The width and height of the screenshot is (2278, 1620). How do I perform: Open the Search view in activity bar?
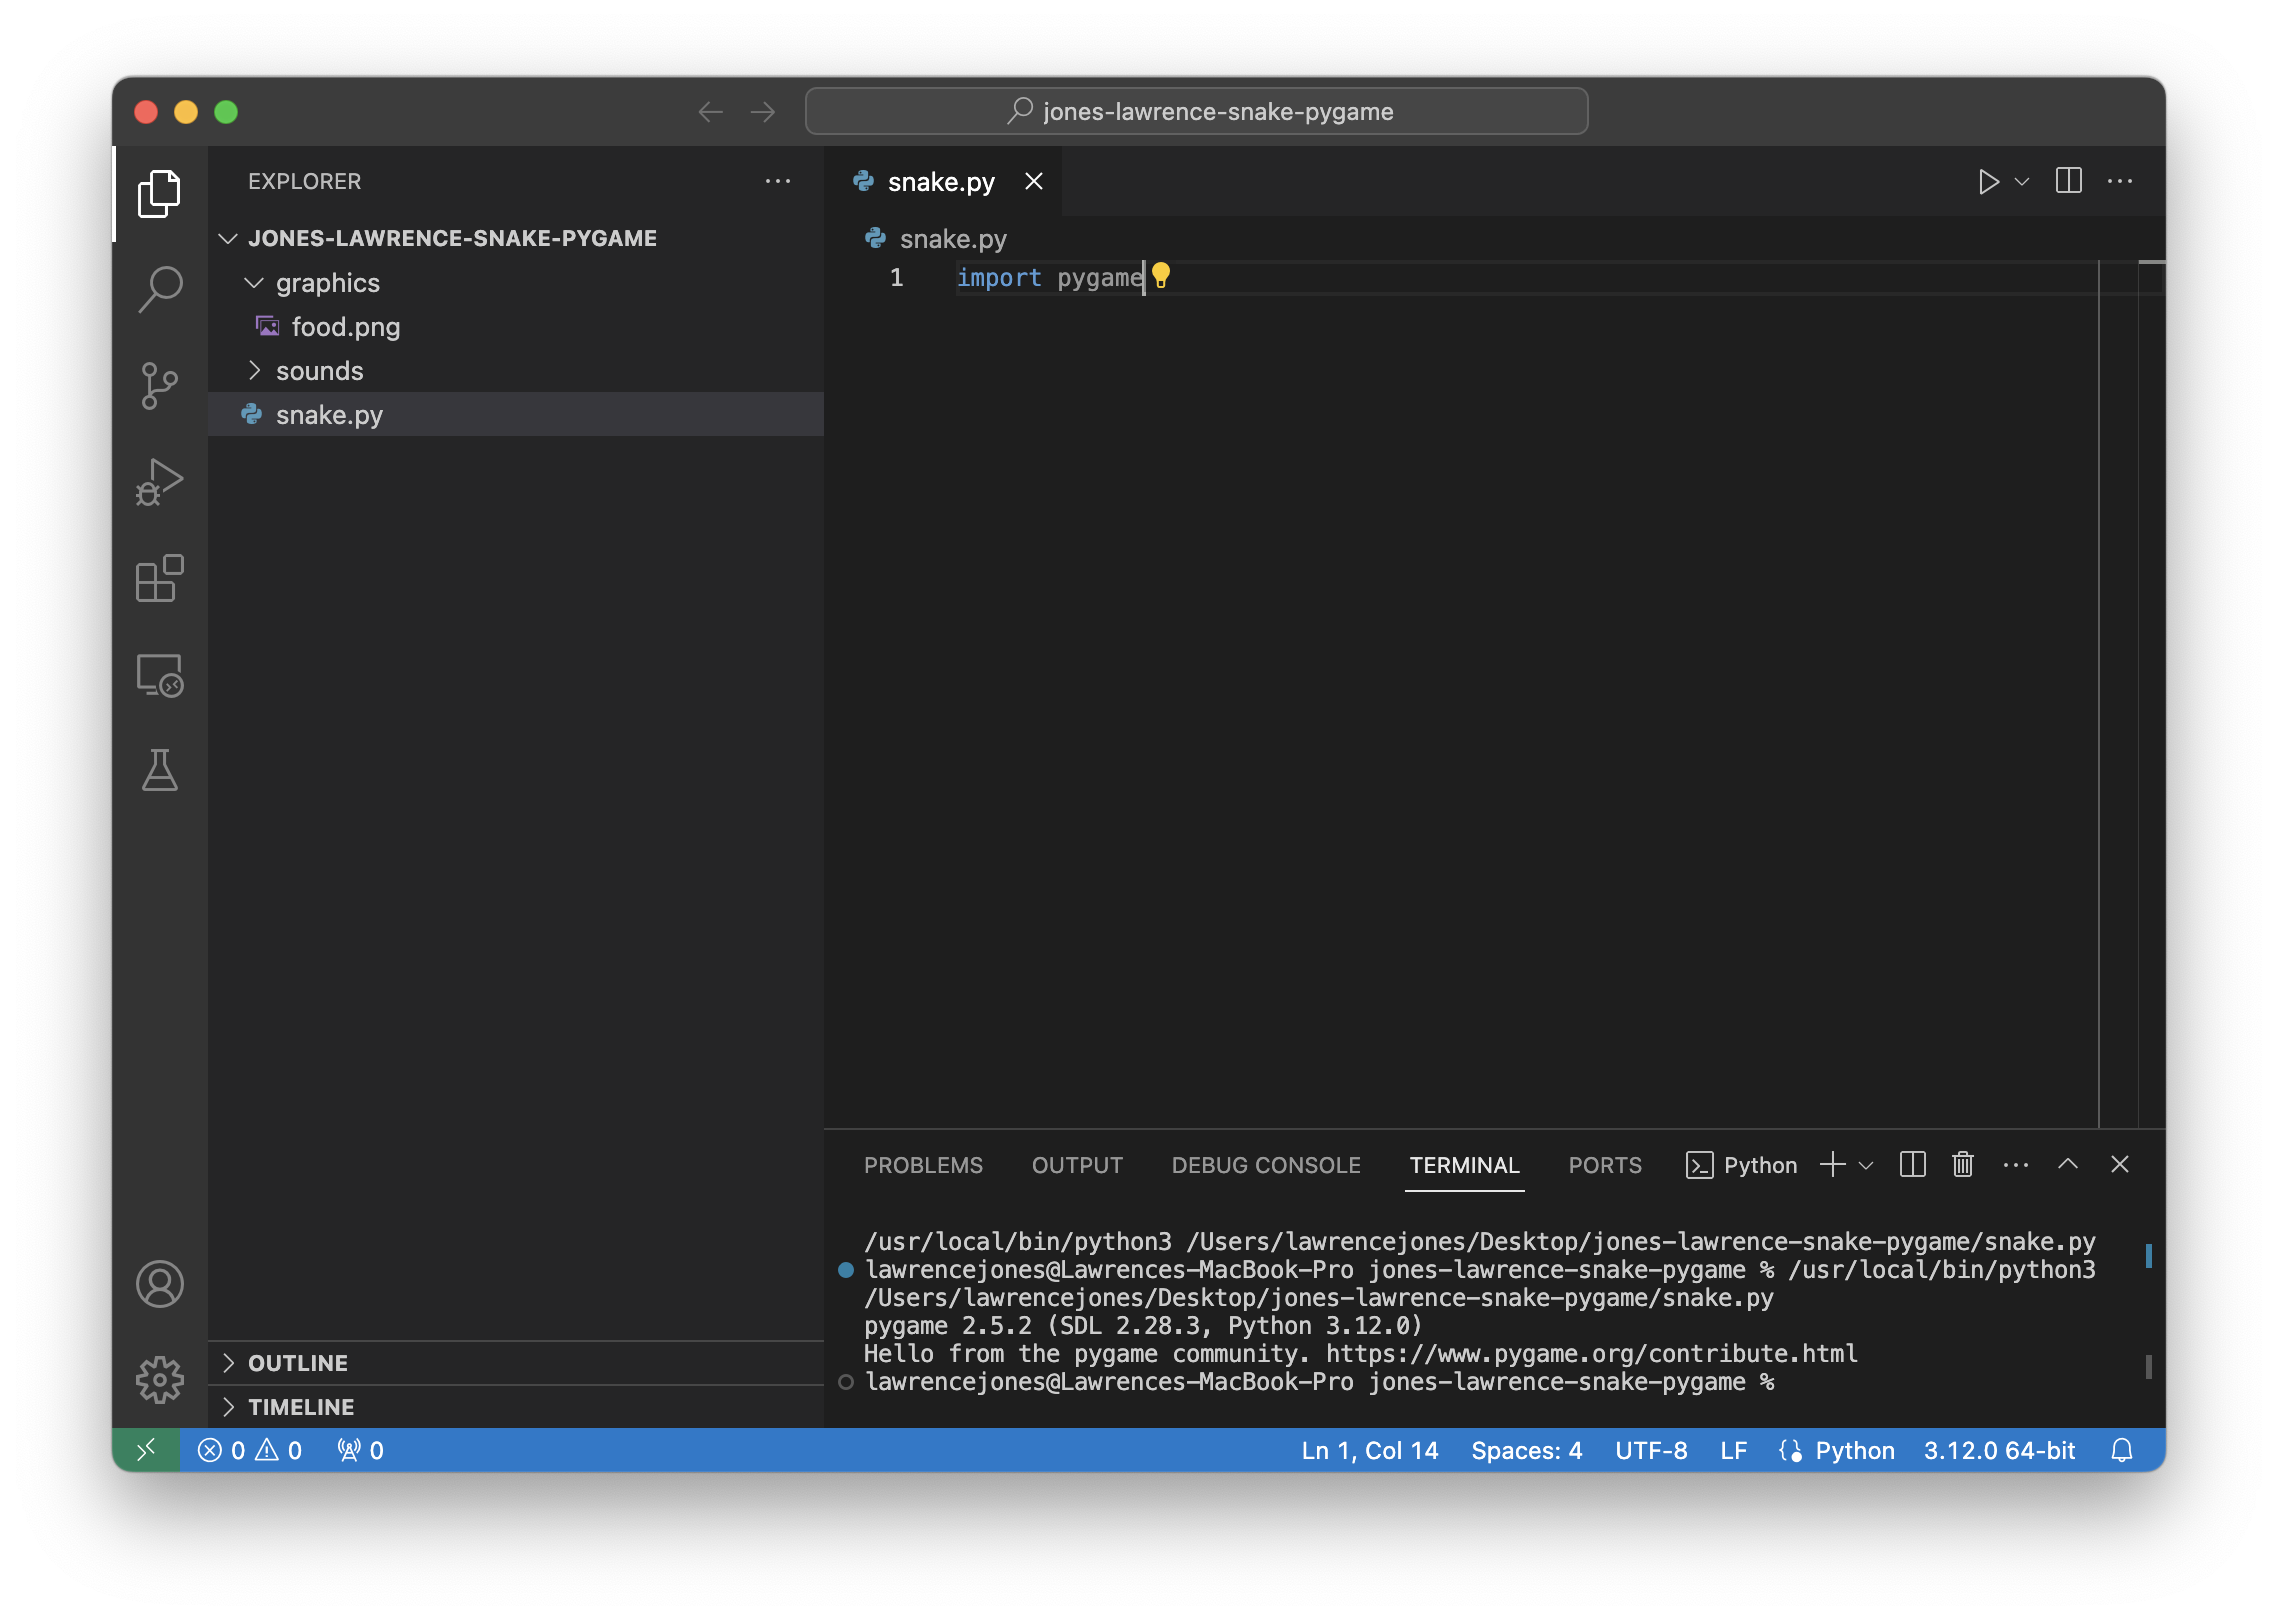(160, 289)
